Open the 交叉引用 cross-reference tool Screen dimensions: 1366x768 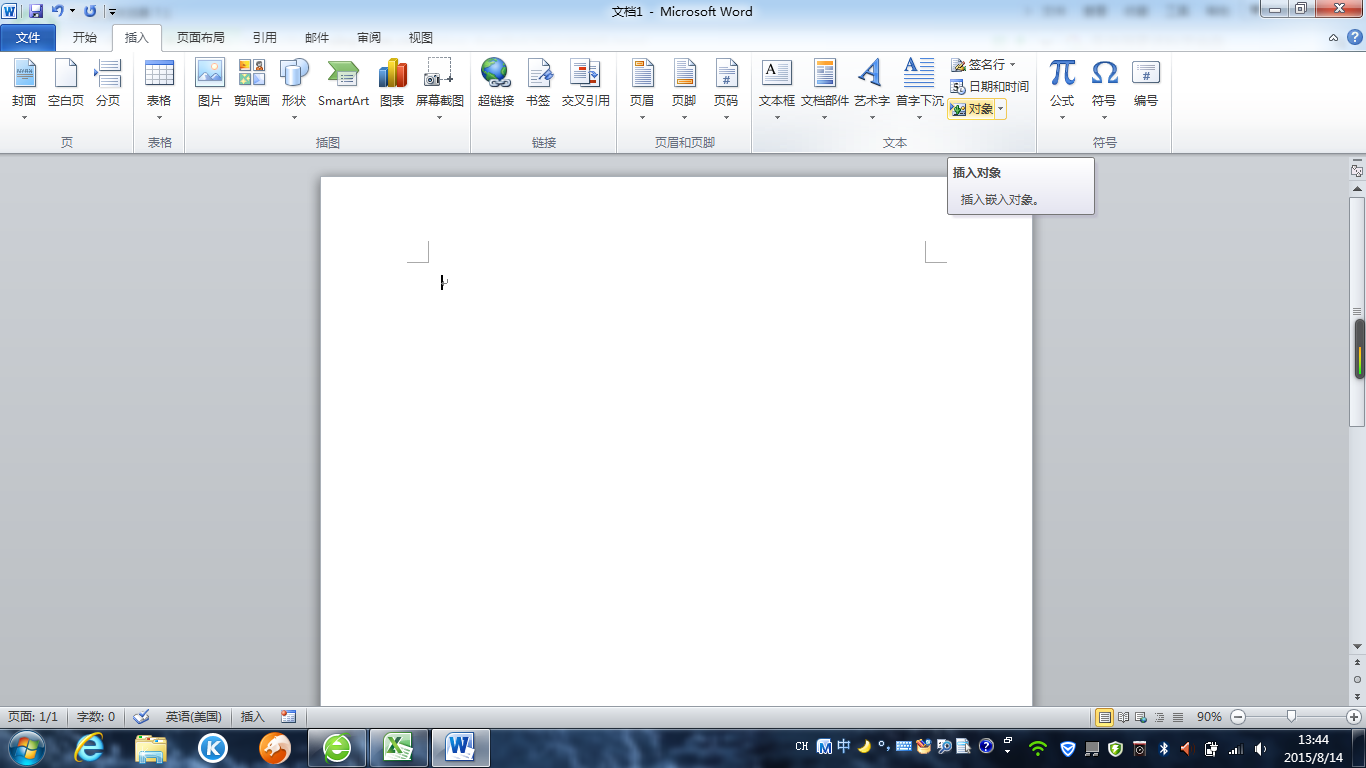[585, 83]
